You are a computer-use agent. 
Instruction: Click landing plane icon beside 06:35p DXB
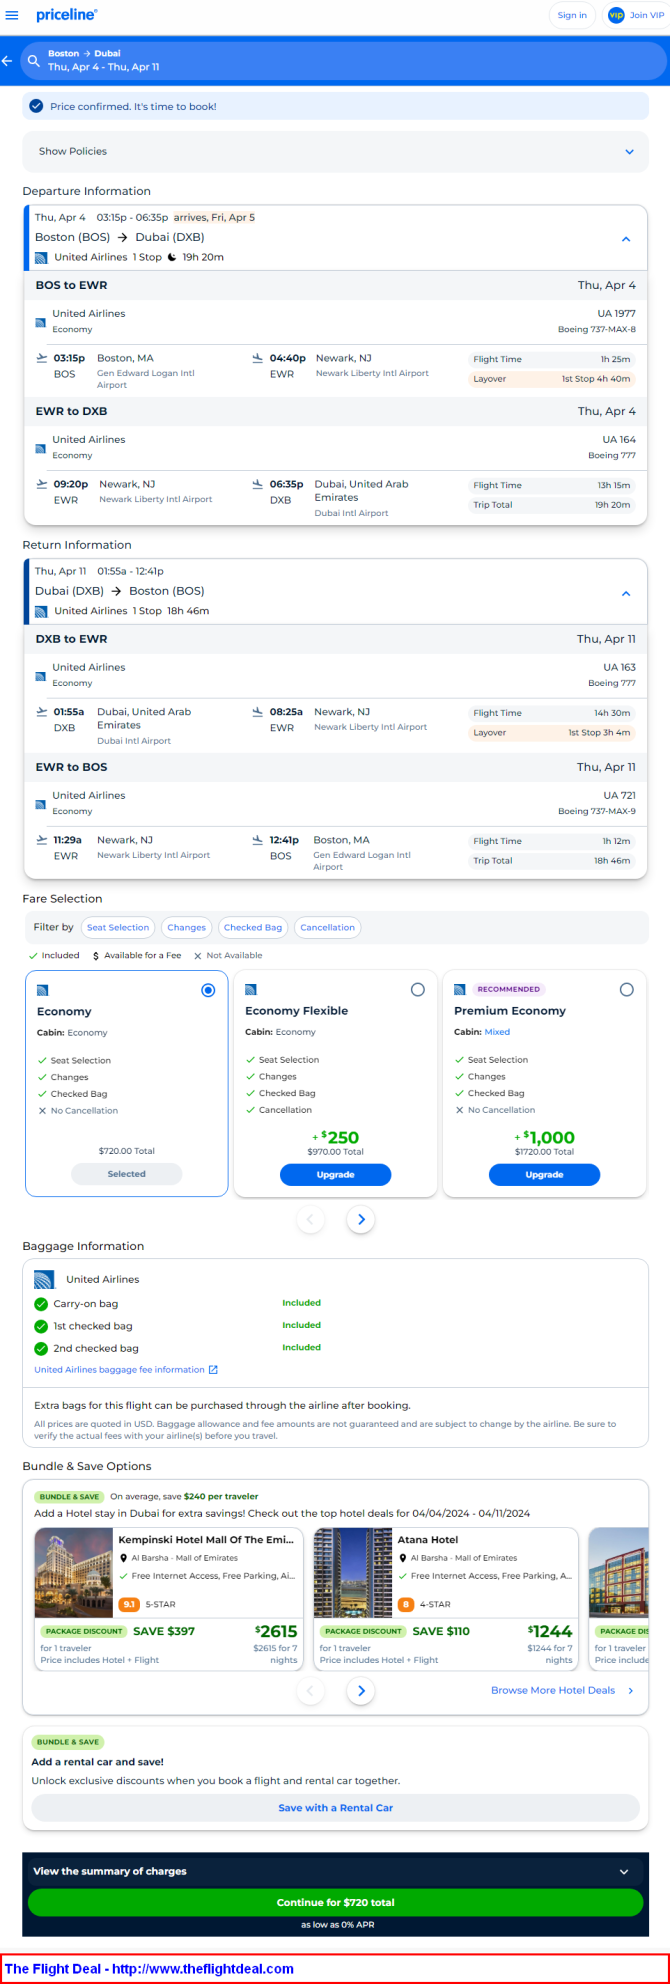[257, 484]
